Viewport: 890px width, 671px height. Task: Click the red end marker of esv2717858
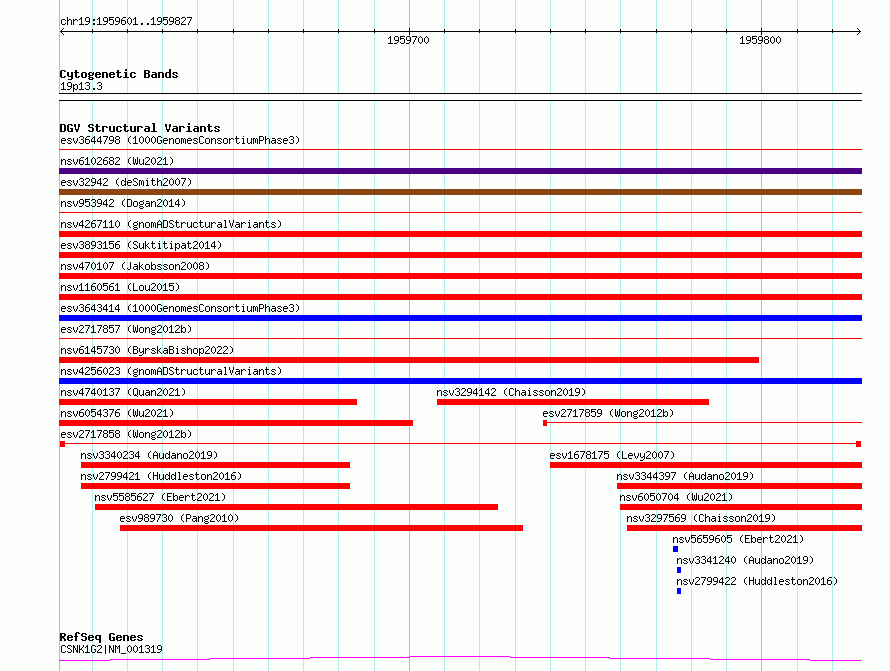pyautogui.click(x=859, y=444)
